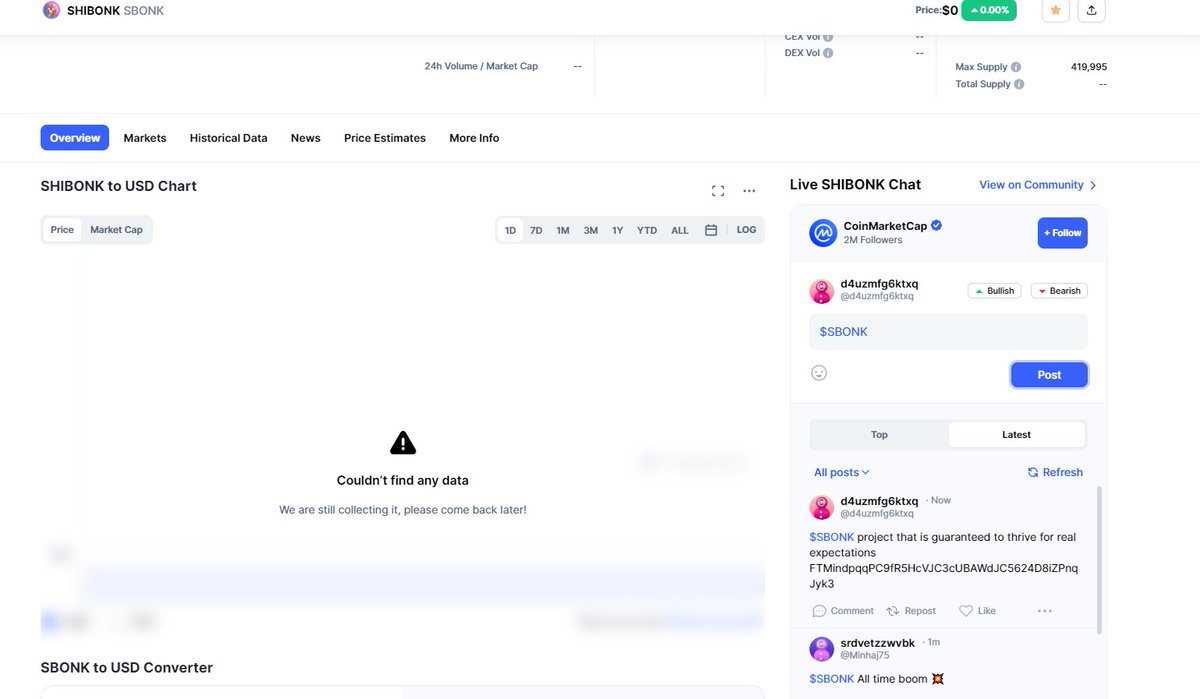
Task: Click the Max Supply info icon
Action: 1016,67
